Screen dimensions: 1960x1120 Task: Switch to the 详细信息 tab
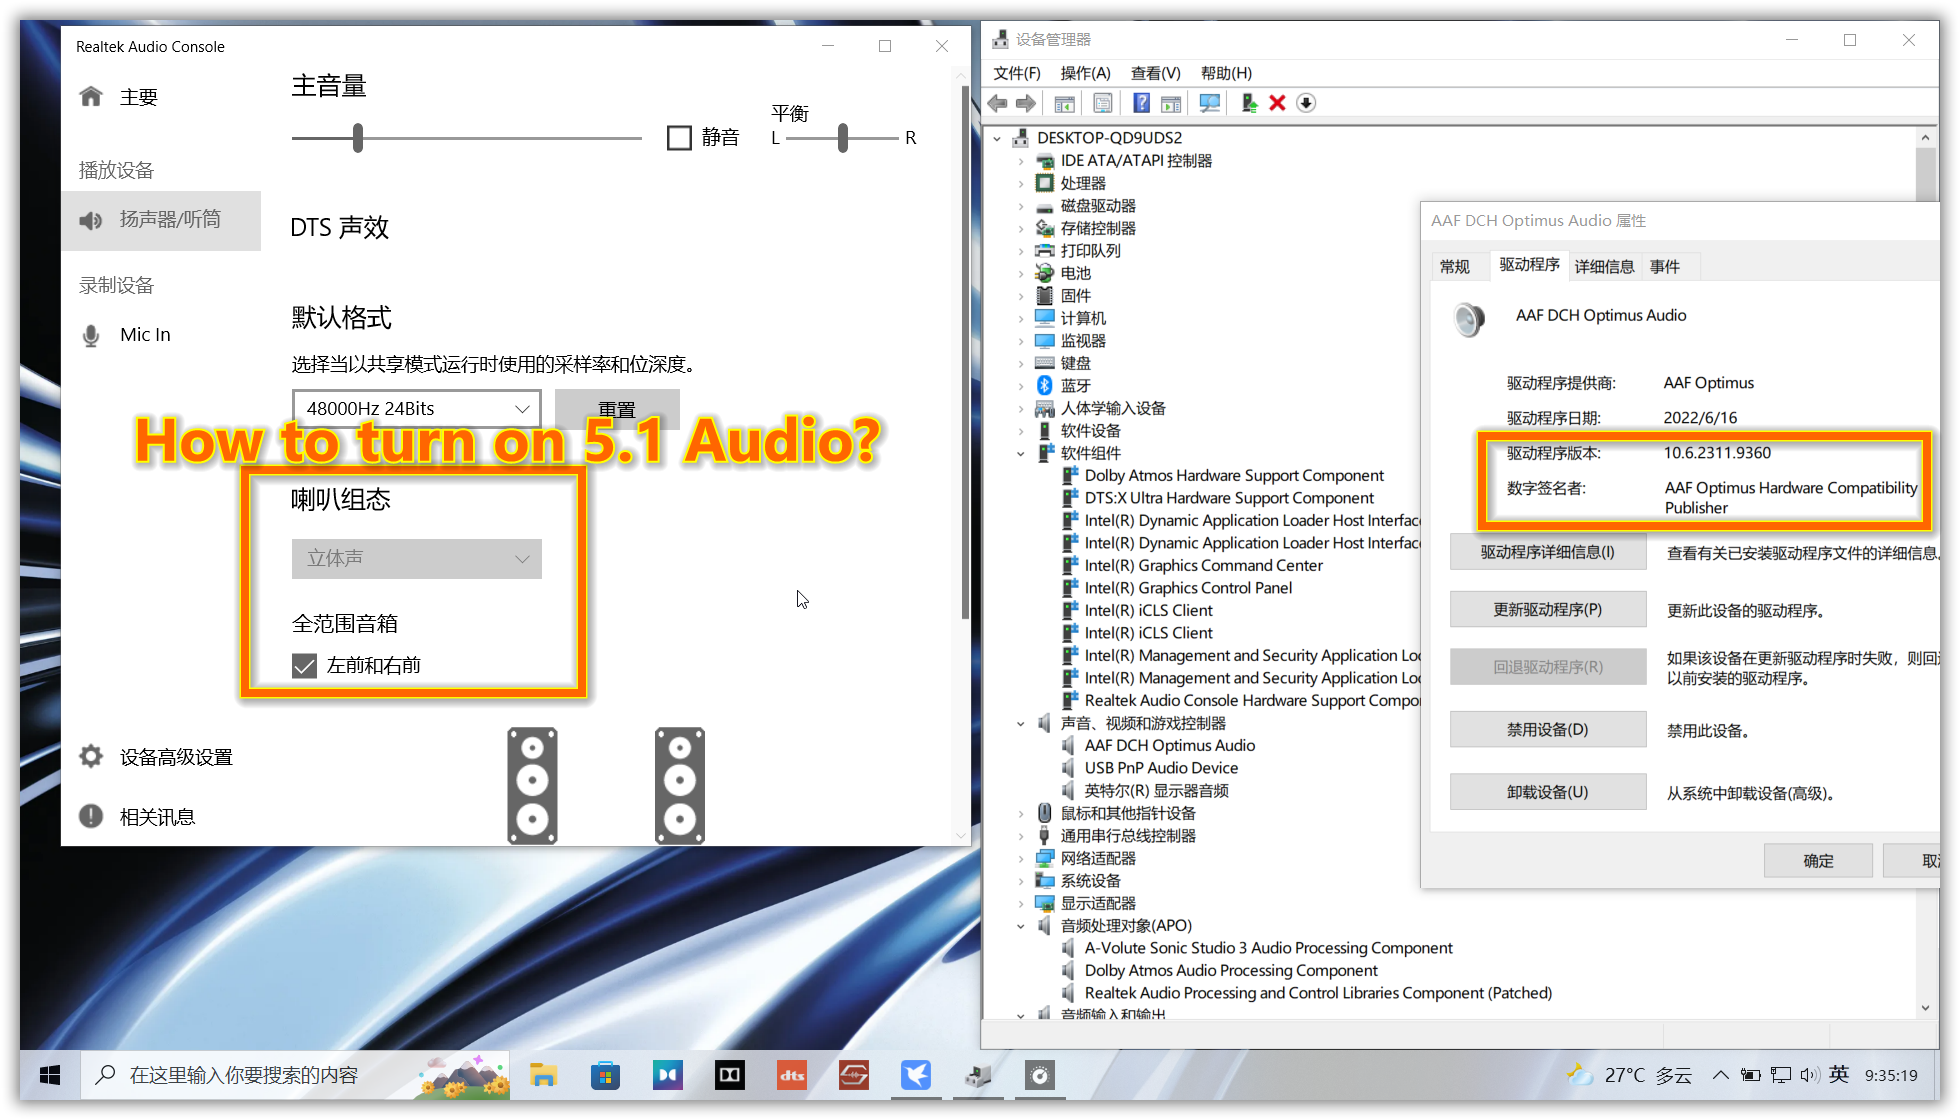pos(1604,266)
